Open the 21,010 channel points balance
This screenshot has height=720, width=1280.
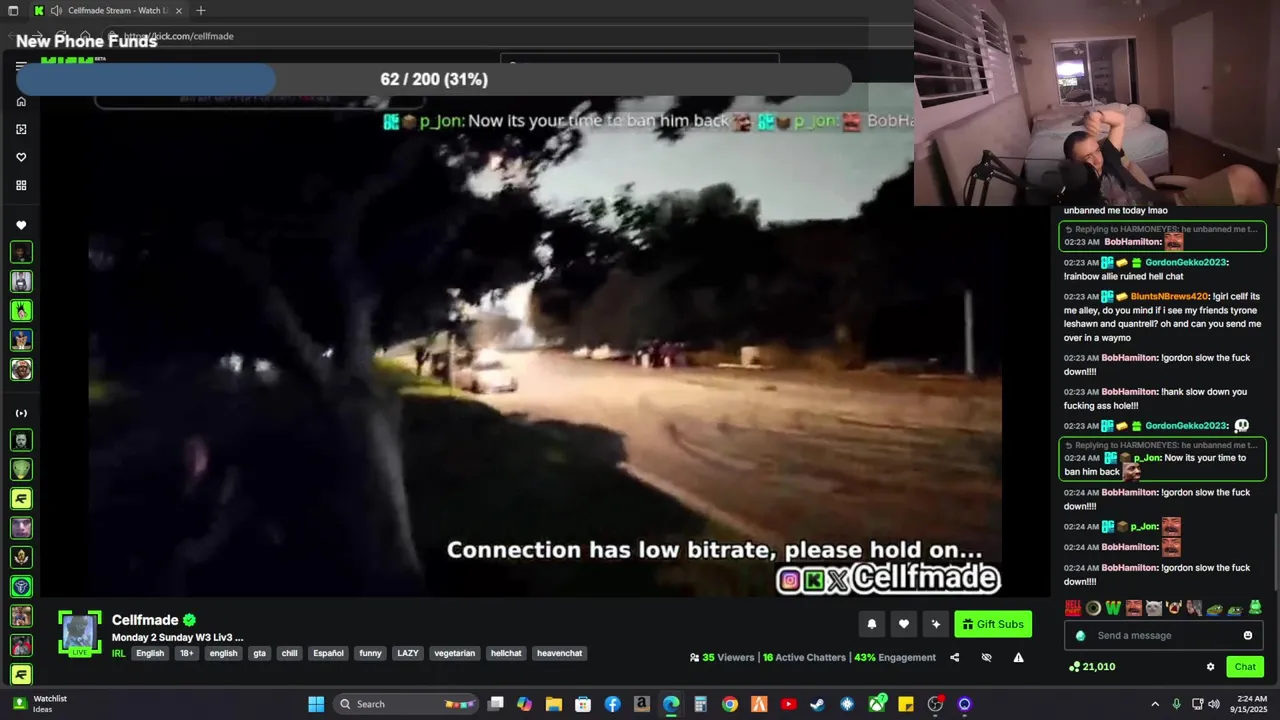tap(1092, 667)
